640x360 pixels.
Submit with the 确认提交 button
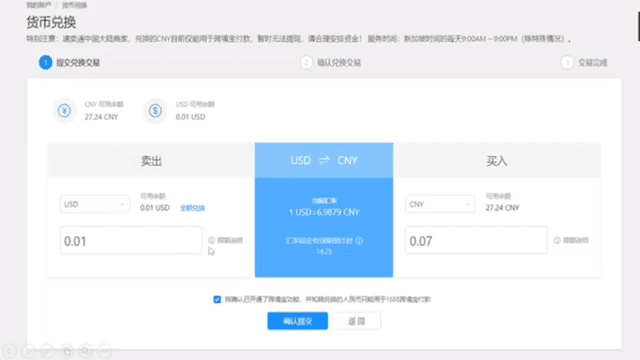click(x=298, y=321)
